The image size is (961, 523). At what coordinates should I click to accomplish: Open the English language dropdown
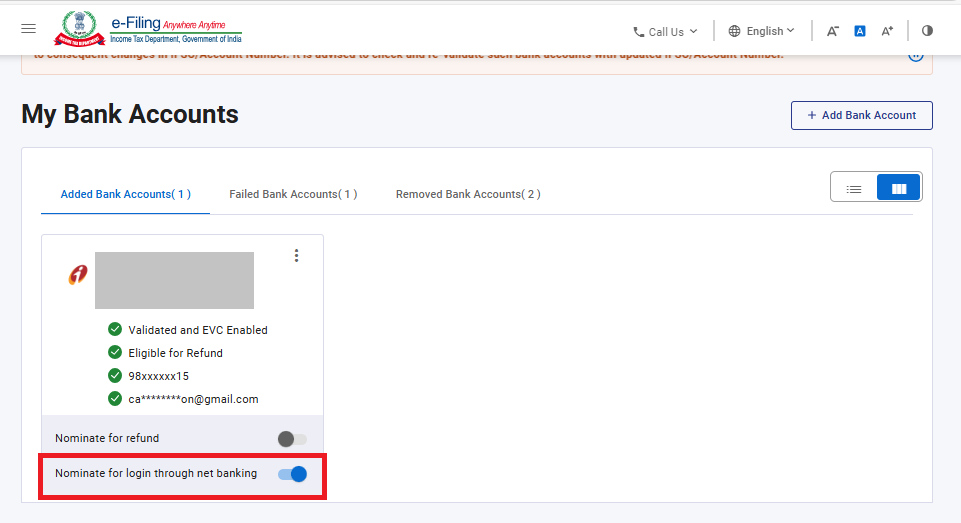coord(762,31)
